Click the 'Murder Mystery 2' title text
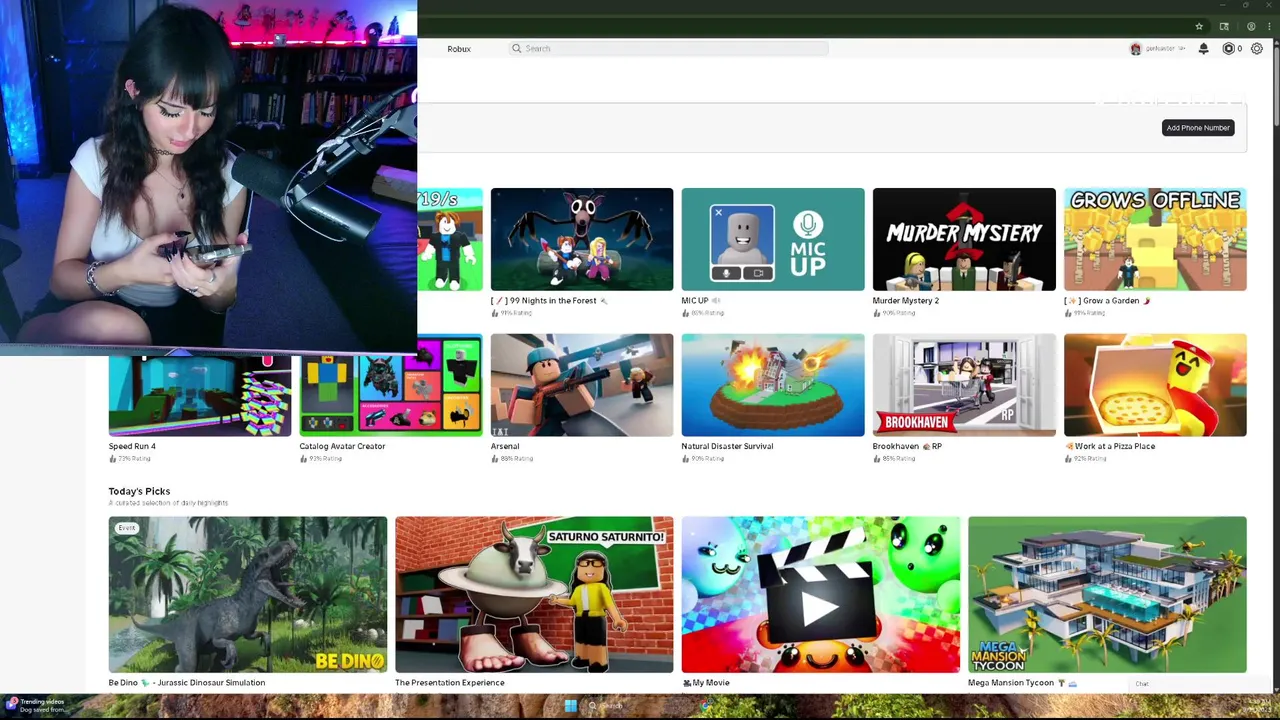The width and height of the screenshot is (1280, 720). pyautogui.click(x=906, y=300)
